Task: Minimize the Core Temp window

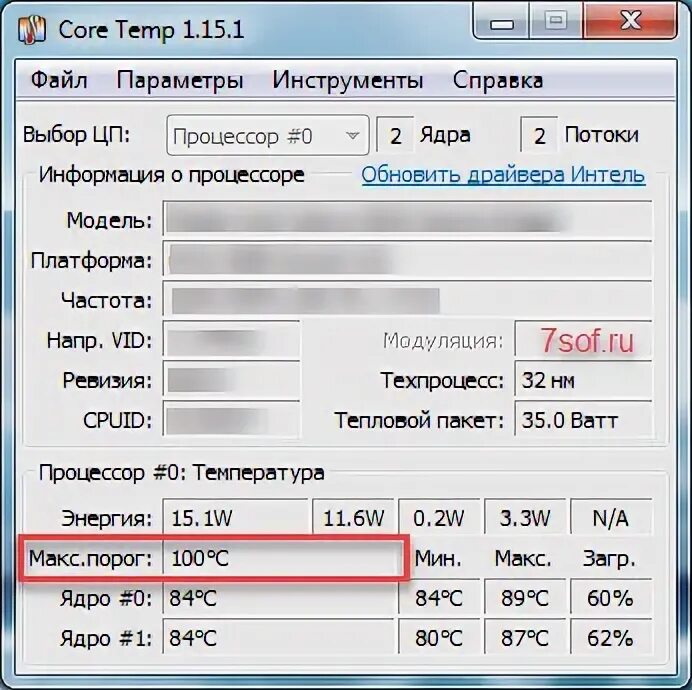Action: click(x=502, y=22)
